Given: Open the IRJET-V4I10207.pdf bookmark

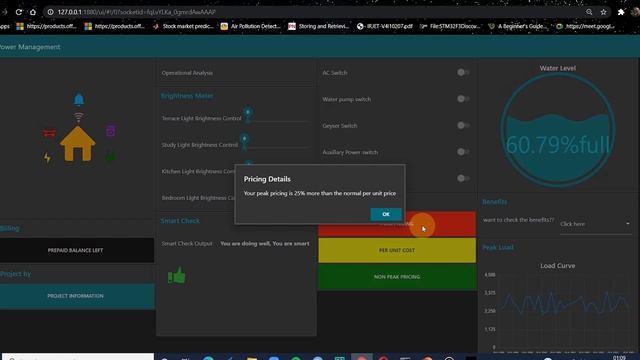Looking at the screenshot, I should (x=385, y=26).
